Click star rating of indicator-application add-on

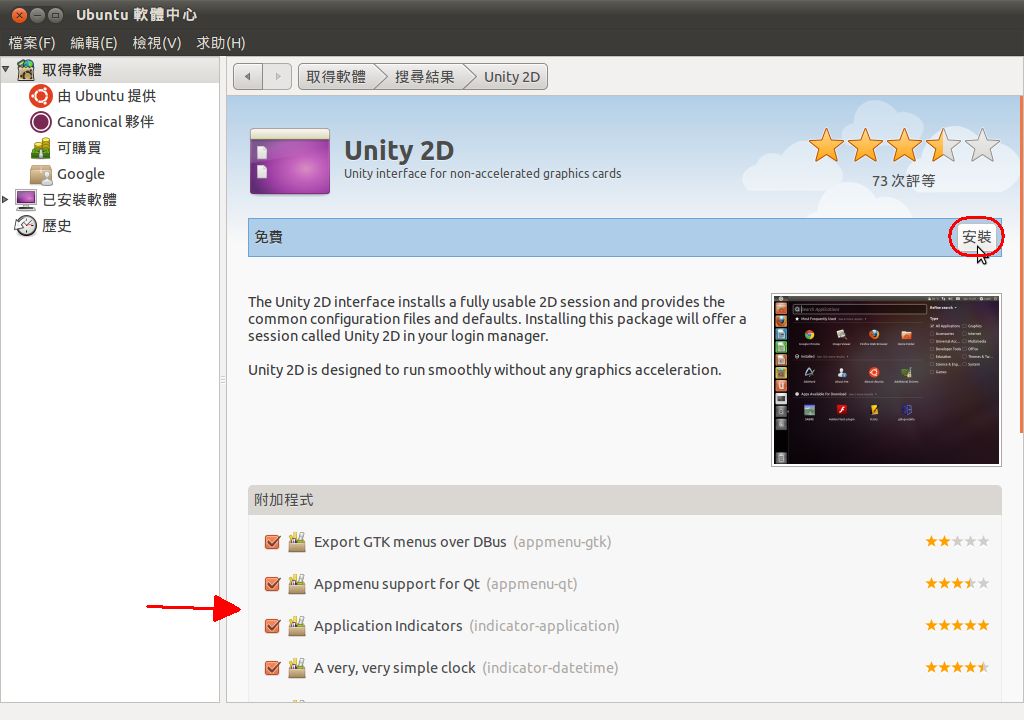coord(957,625)
